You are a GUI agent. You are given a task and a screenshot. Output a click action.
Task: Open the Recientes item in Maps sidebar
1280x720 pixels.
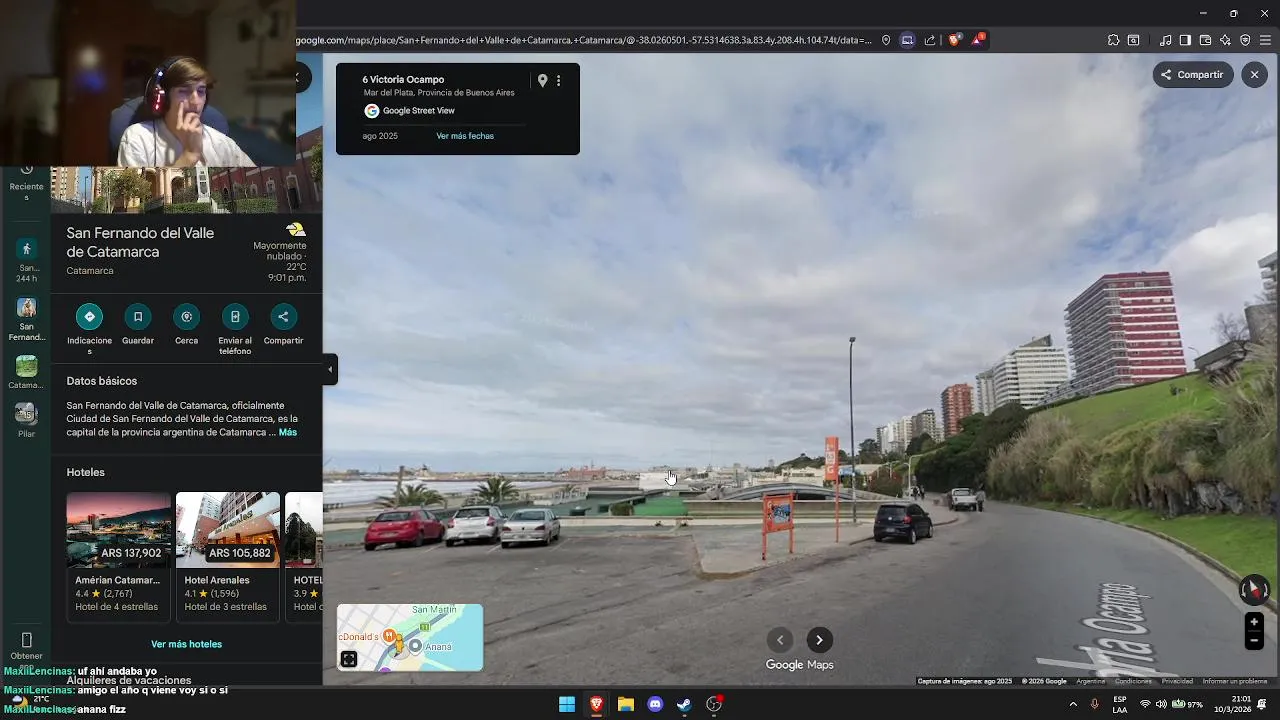(x=27, y=184)
